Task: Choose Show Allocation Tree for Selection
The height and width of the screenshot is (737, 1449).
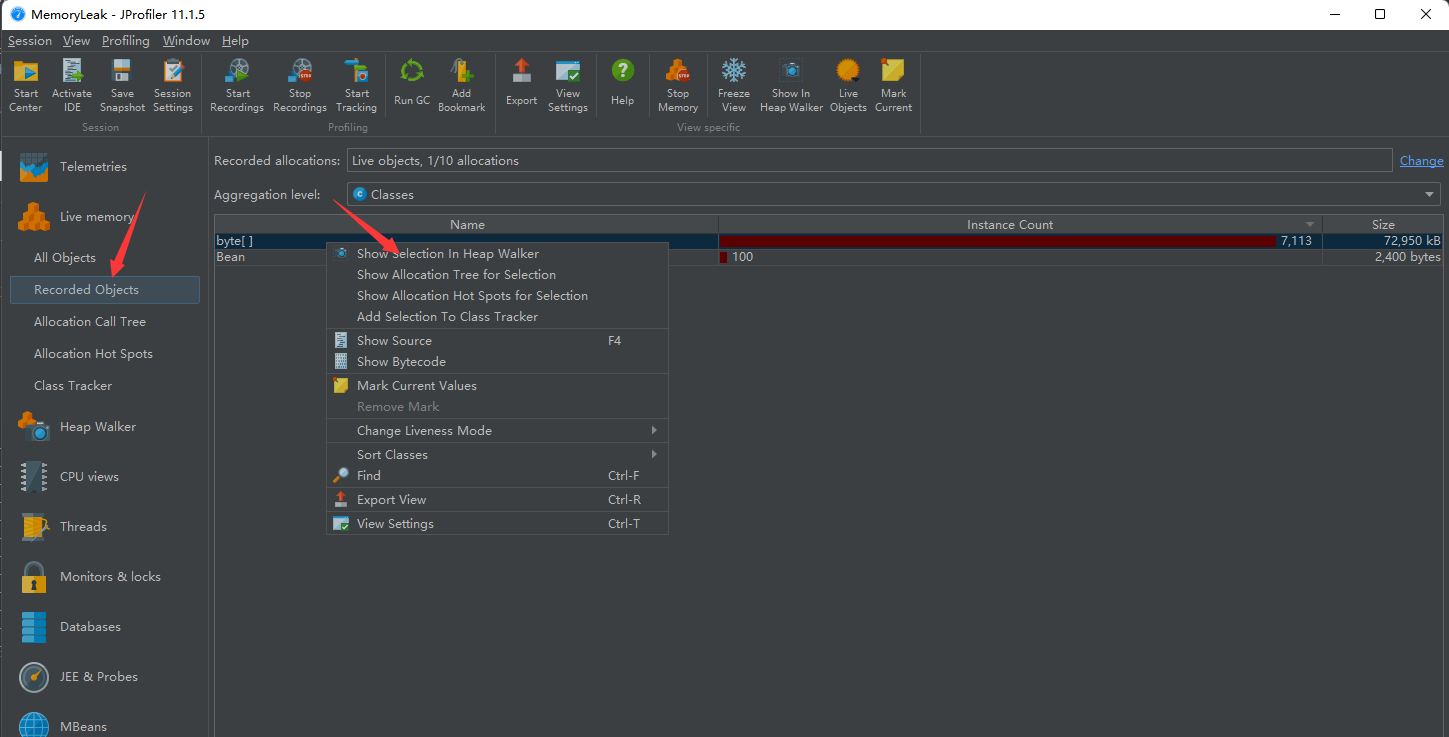Action: pyautogui.click(x=497, y=275)
